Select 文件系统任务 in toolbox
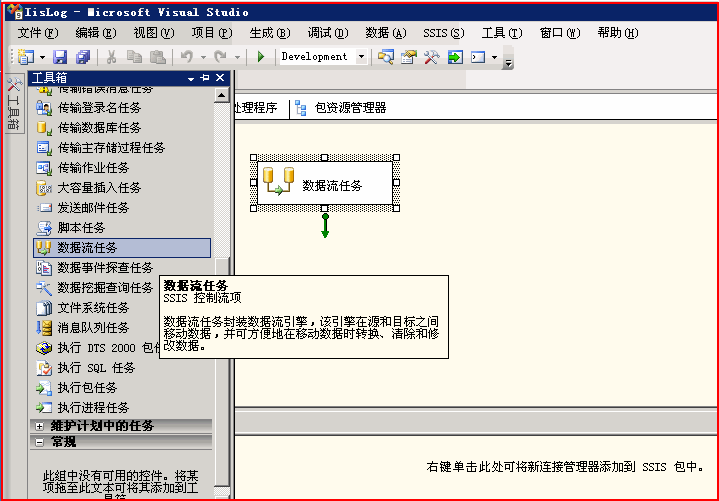This screenshot has height=501, width=719. click(x=96, y=308)
